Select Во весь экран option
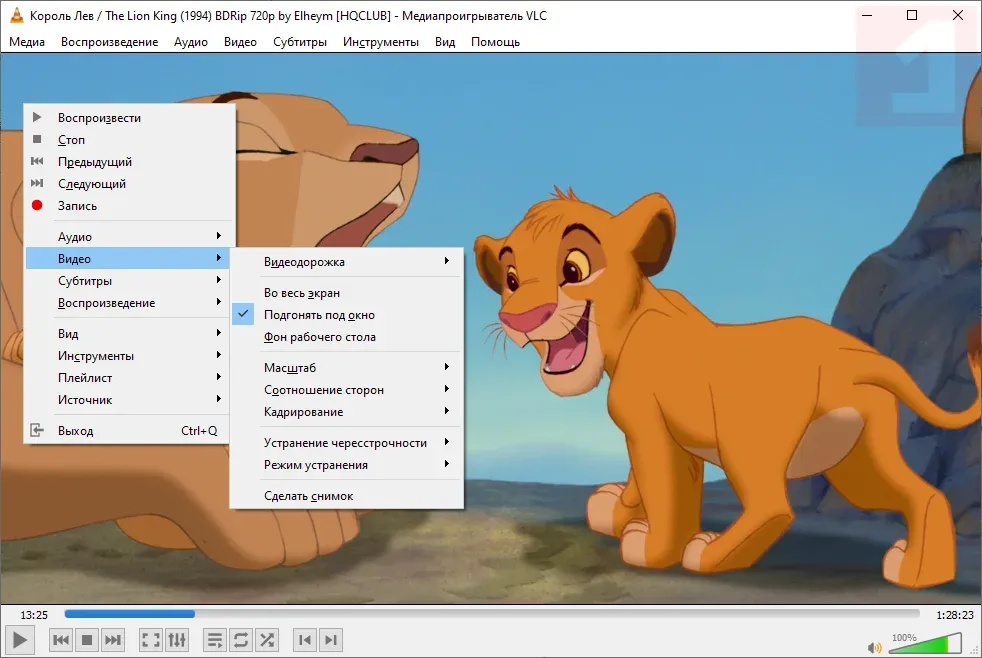Image resolution: width=982 pixels, height=658 pixels. (346, 293)
